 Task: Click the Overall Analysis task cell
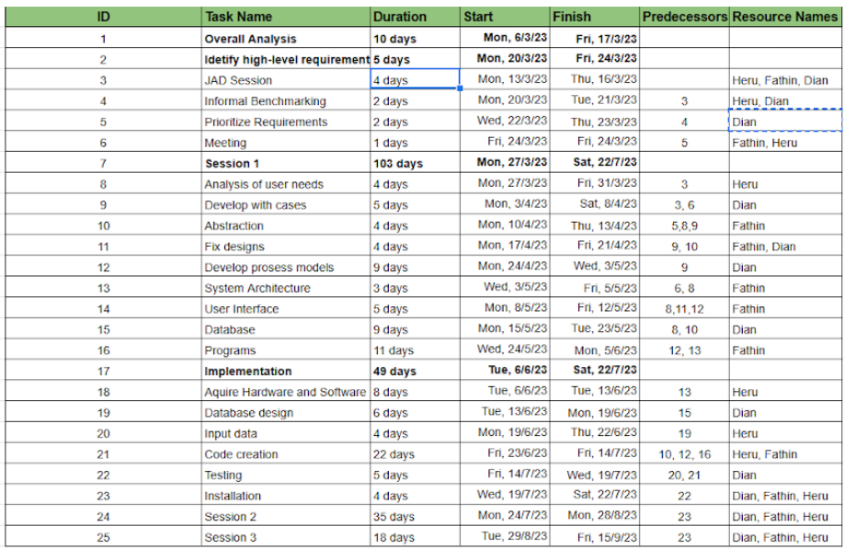(x=286, y=38)
